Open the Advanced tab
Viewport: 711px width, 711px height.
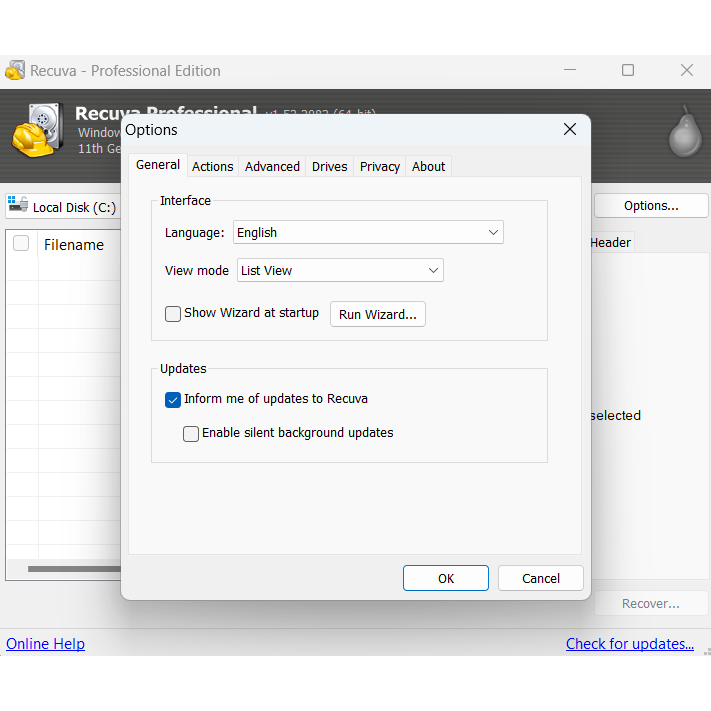[x=272, y=167]
